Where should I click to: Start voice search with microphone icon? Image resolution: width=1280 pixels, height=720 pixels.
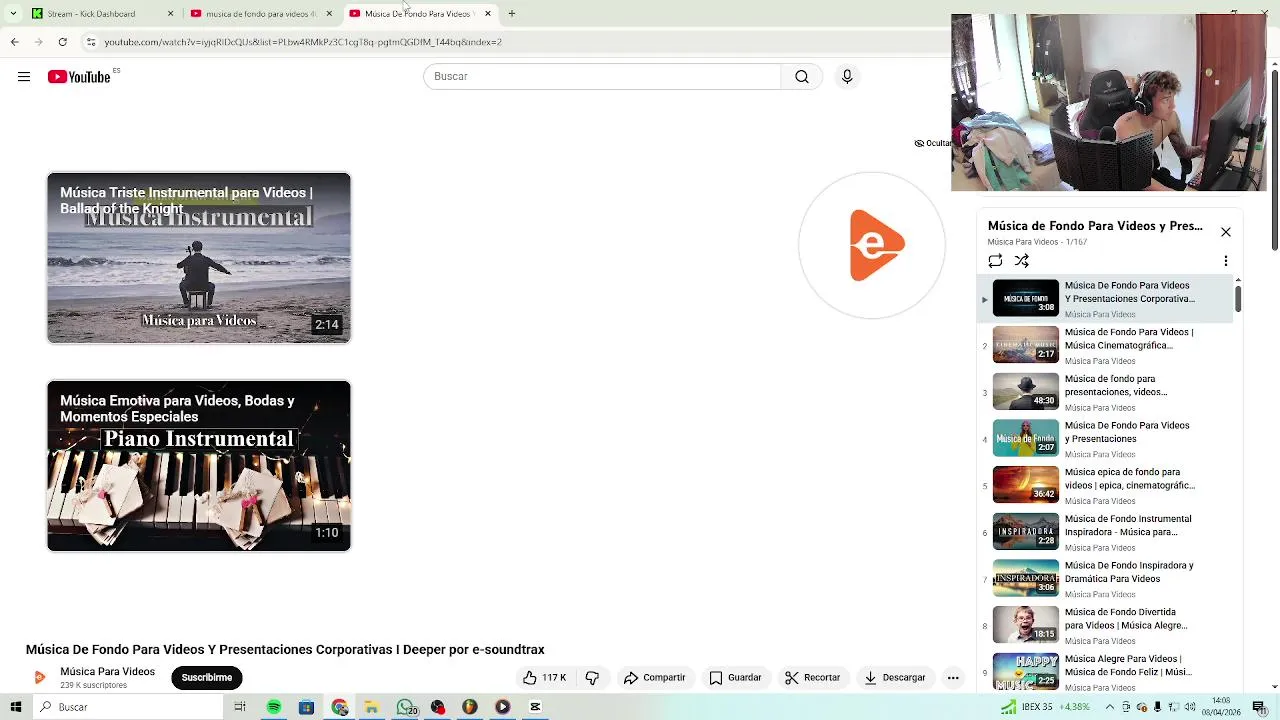pos(847,77)
